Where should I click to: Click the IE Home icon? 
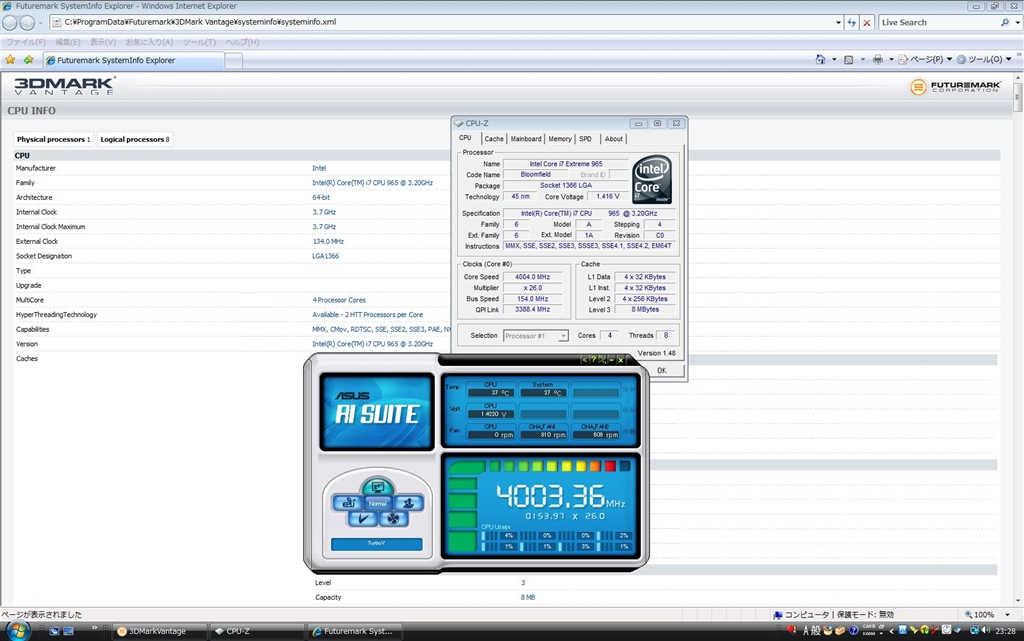(x=820, y=59)
